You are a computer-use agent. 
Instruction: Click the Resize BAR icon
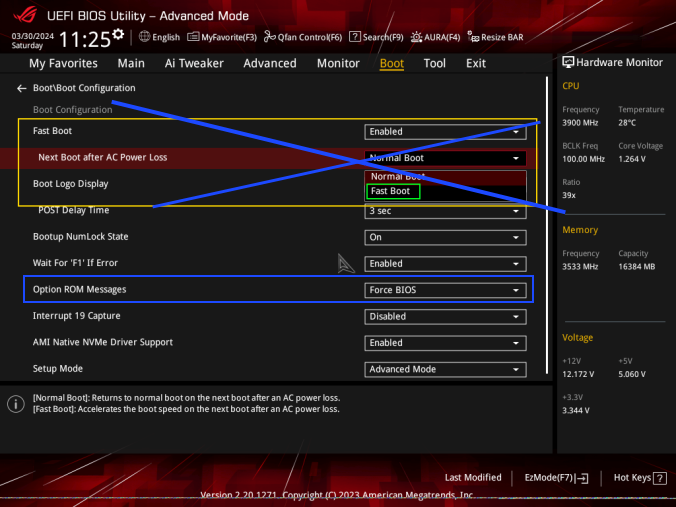click(x=473, y=37)
